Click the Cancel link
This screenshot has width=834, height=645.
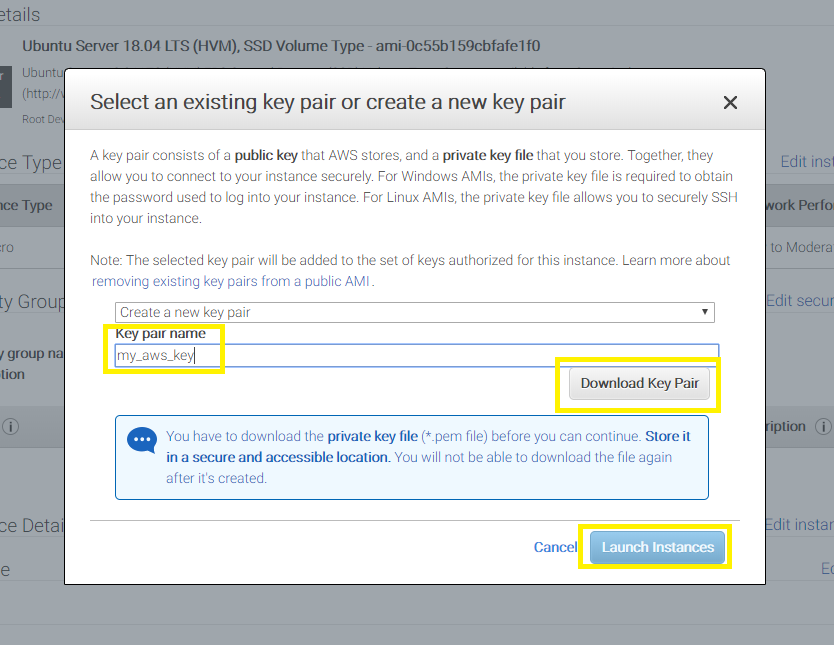click(555, 547)
